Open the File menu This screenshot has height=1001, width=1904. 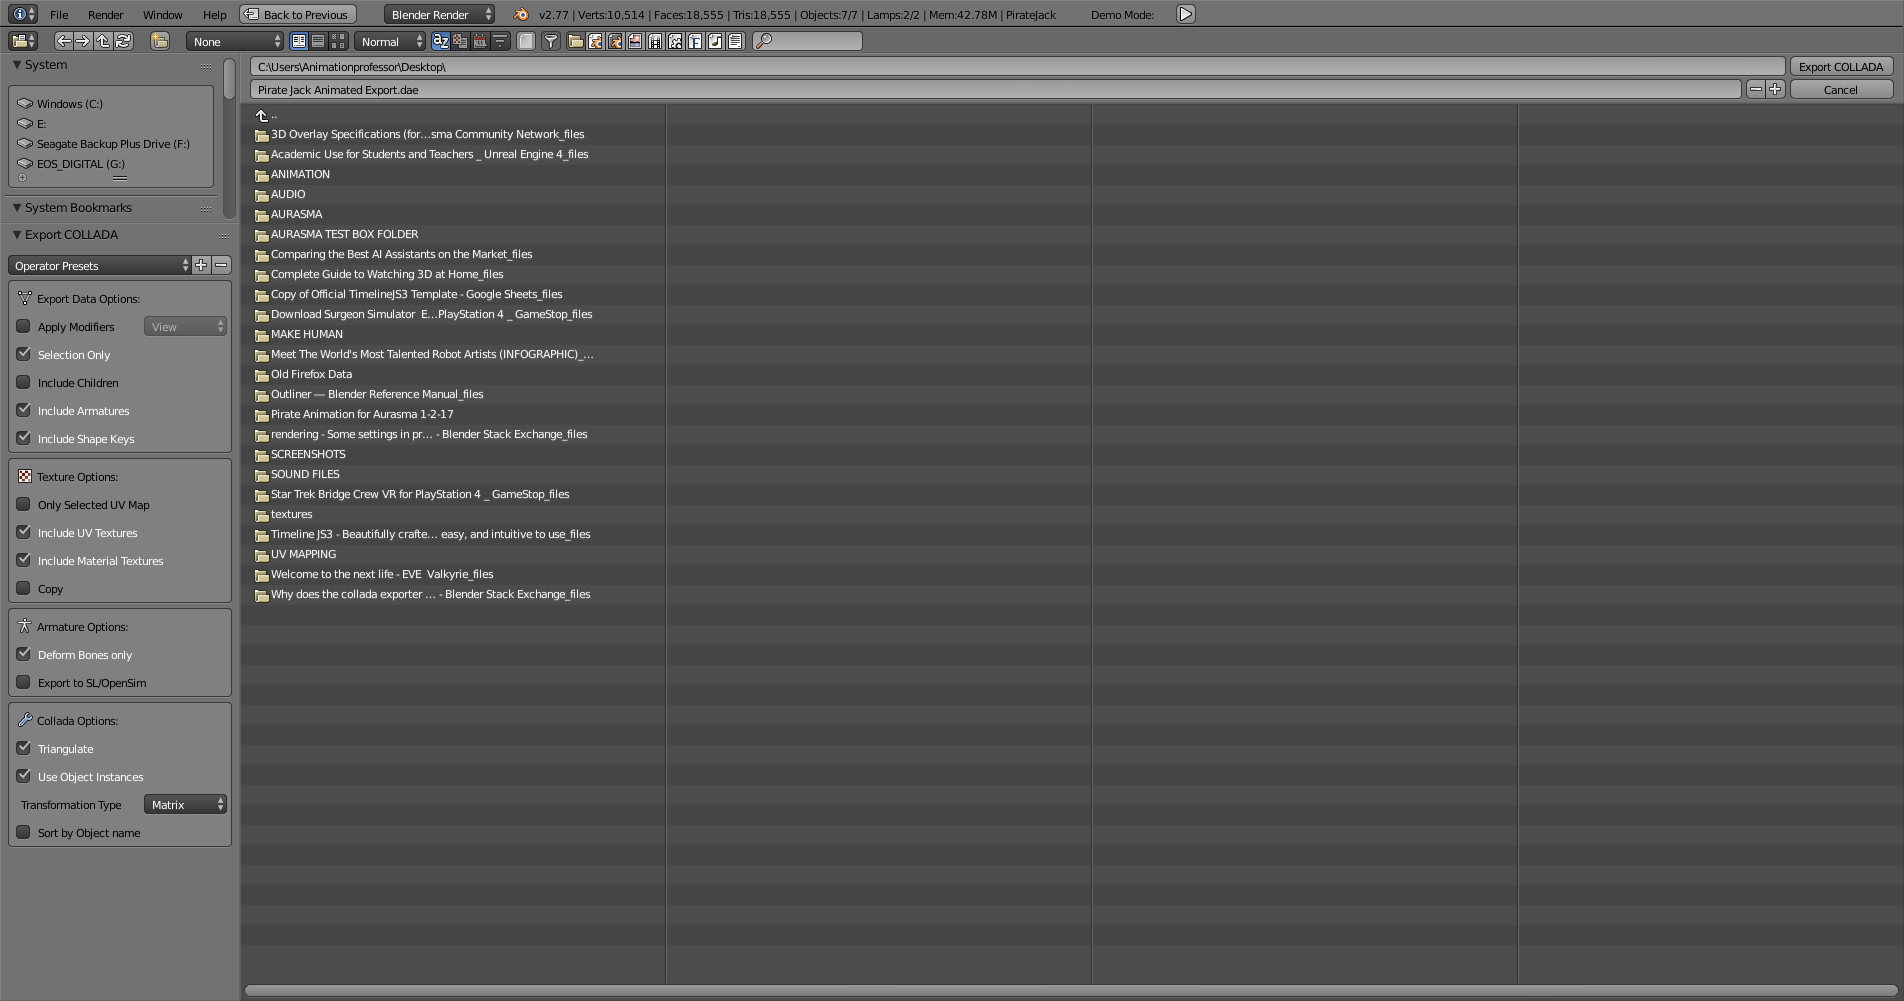(x=58, y=14)
